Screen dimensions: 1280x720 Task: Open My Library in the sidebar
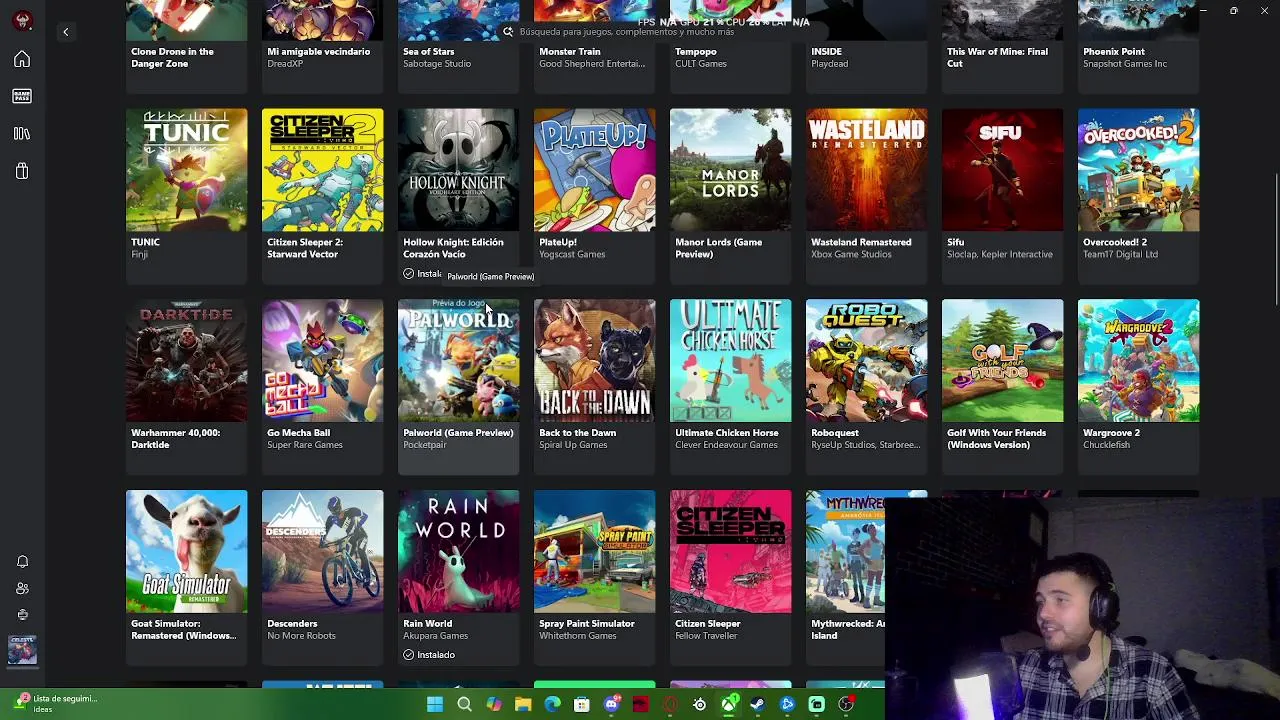point(22,134)
